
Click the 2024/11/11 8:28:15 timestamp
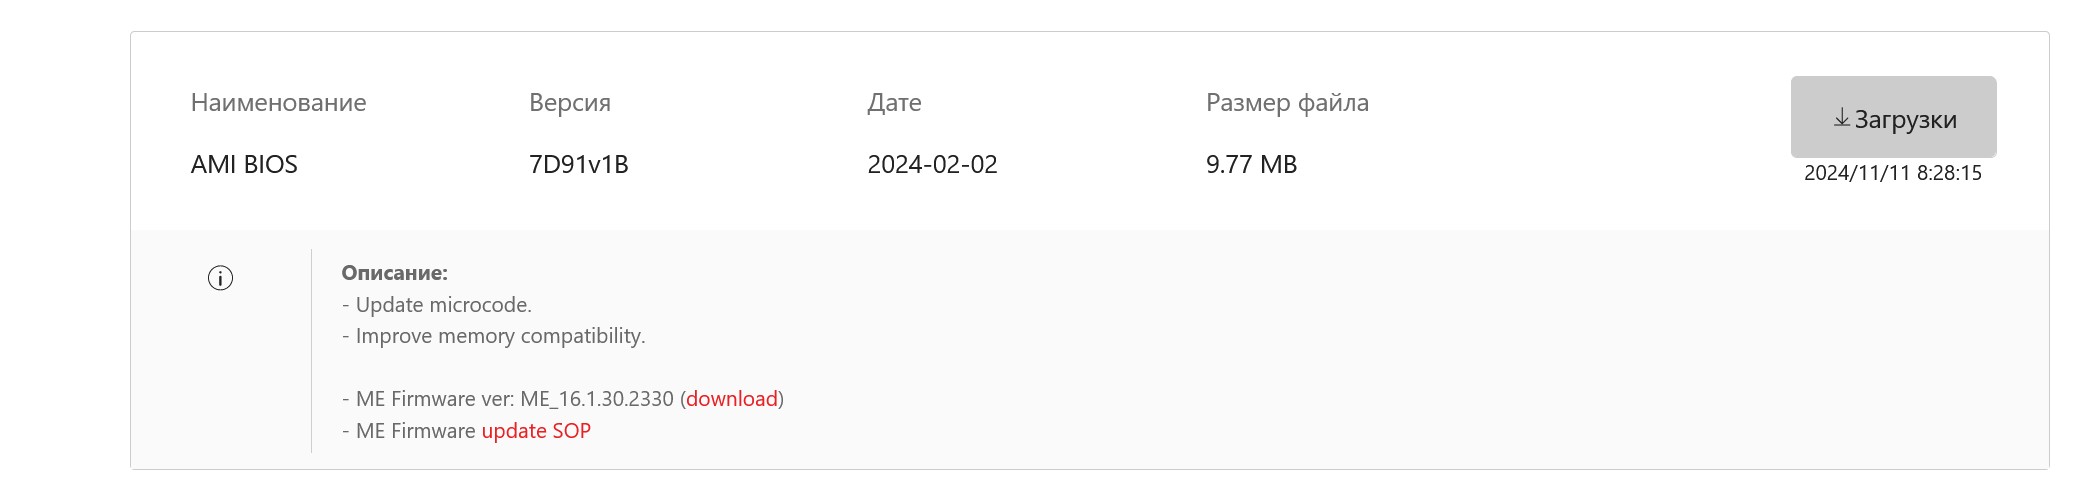(1892, 173)
